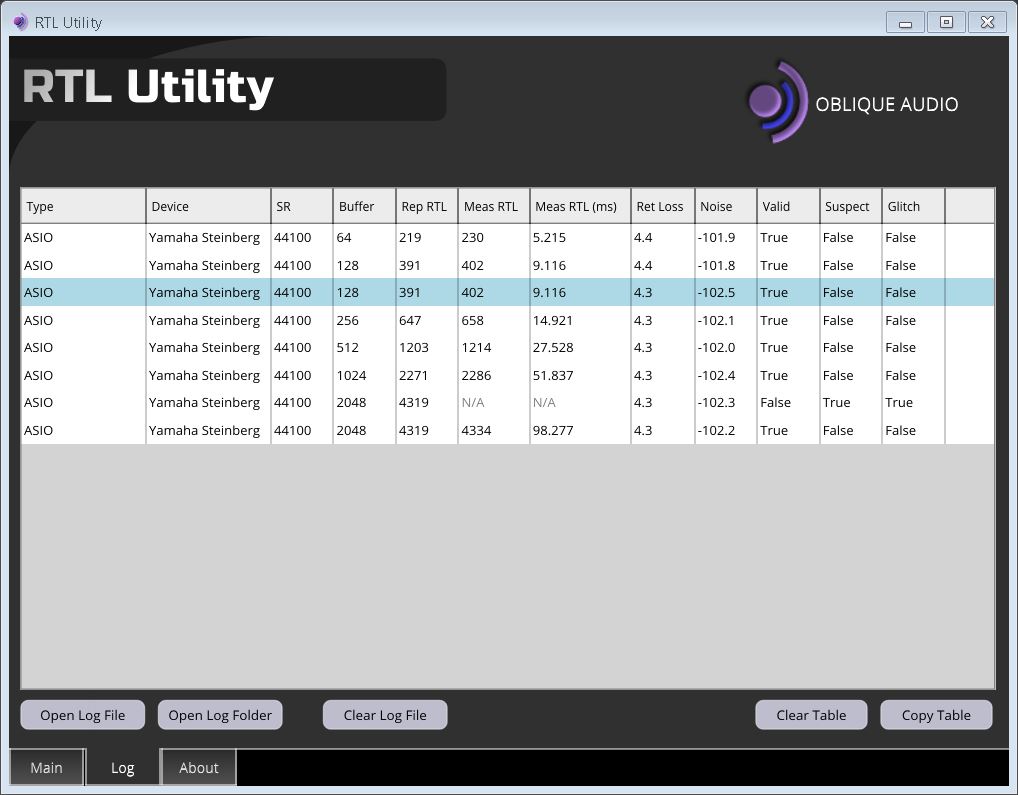Image resolution: width=1018 pixels, height=795 pixels.
Task: Select the row with buffer 512
Action: click(508, 348)
